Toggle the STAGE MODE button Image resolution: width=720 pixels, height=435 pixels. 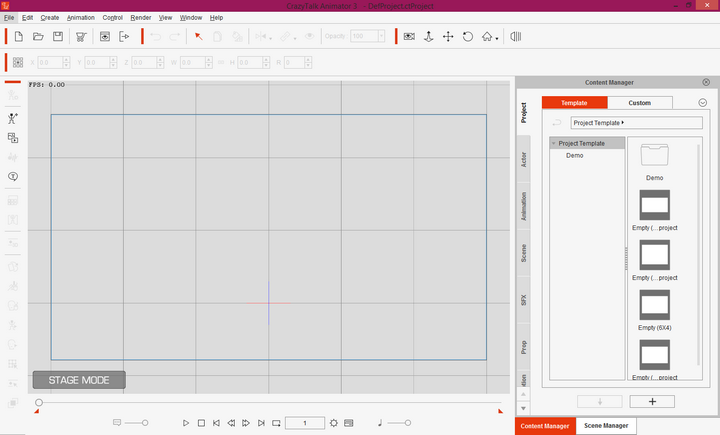pos(79,380)
